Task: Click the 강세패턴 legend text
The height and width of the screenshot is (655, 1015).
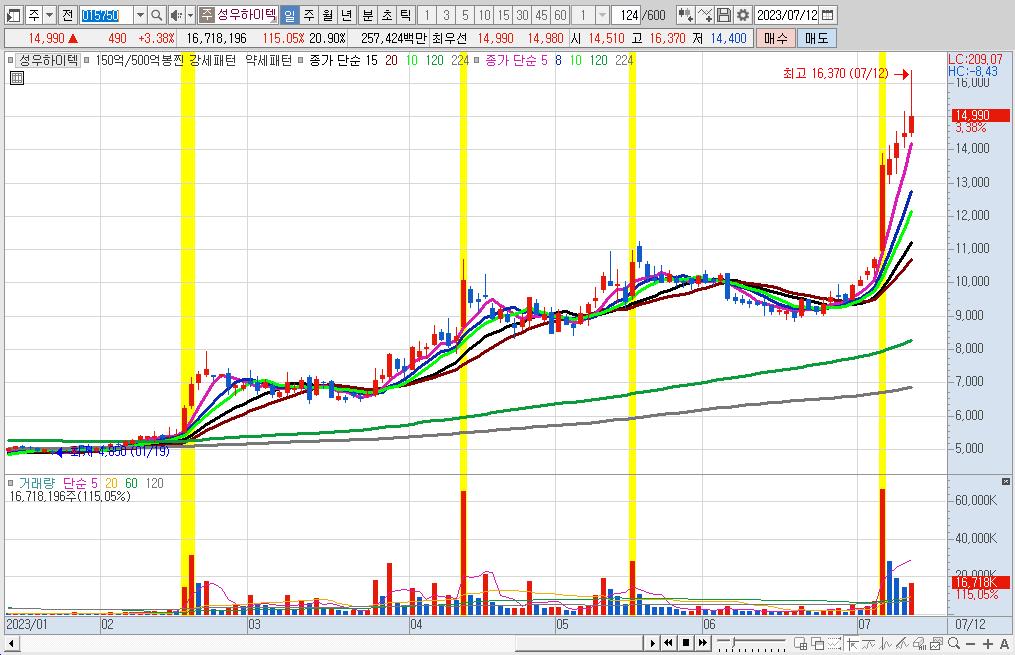Action: pyautogui.click(x=212, y=60)
